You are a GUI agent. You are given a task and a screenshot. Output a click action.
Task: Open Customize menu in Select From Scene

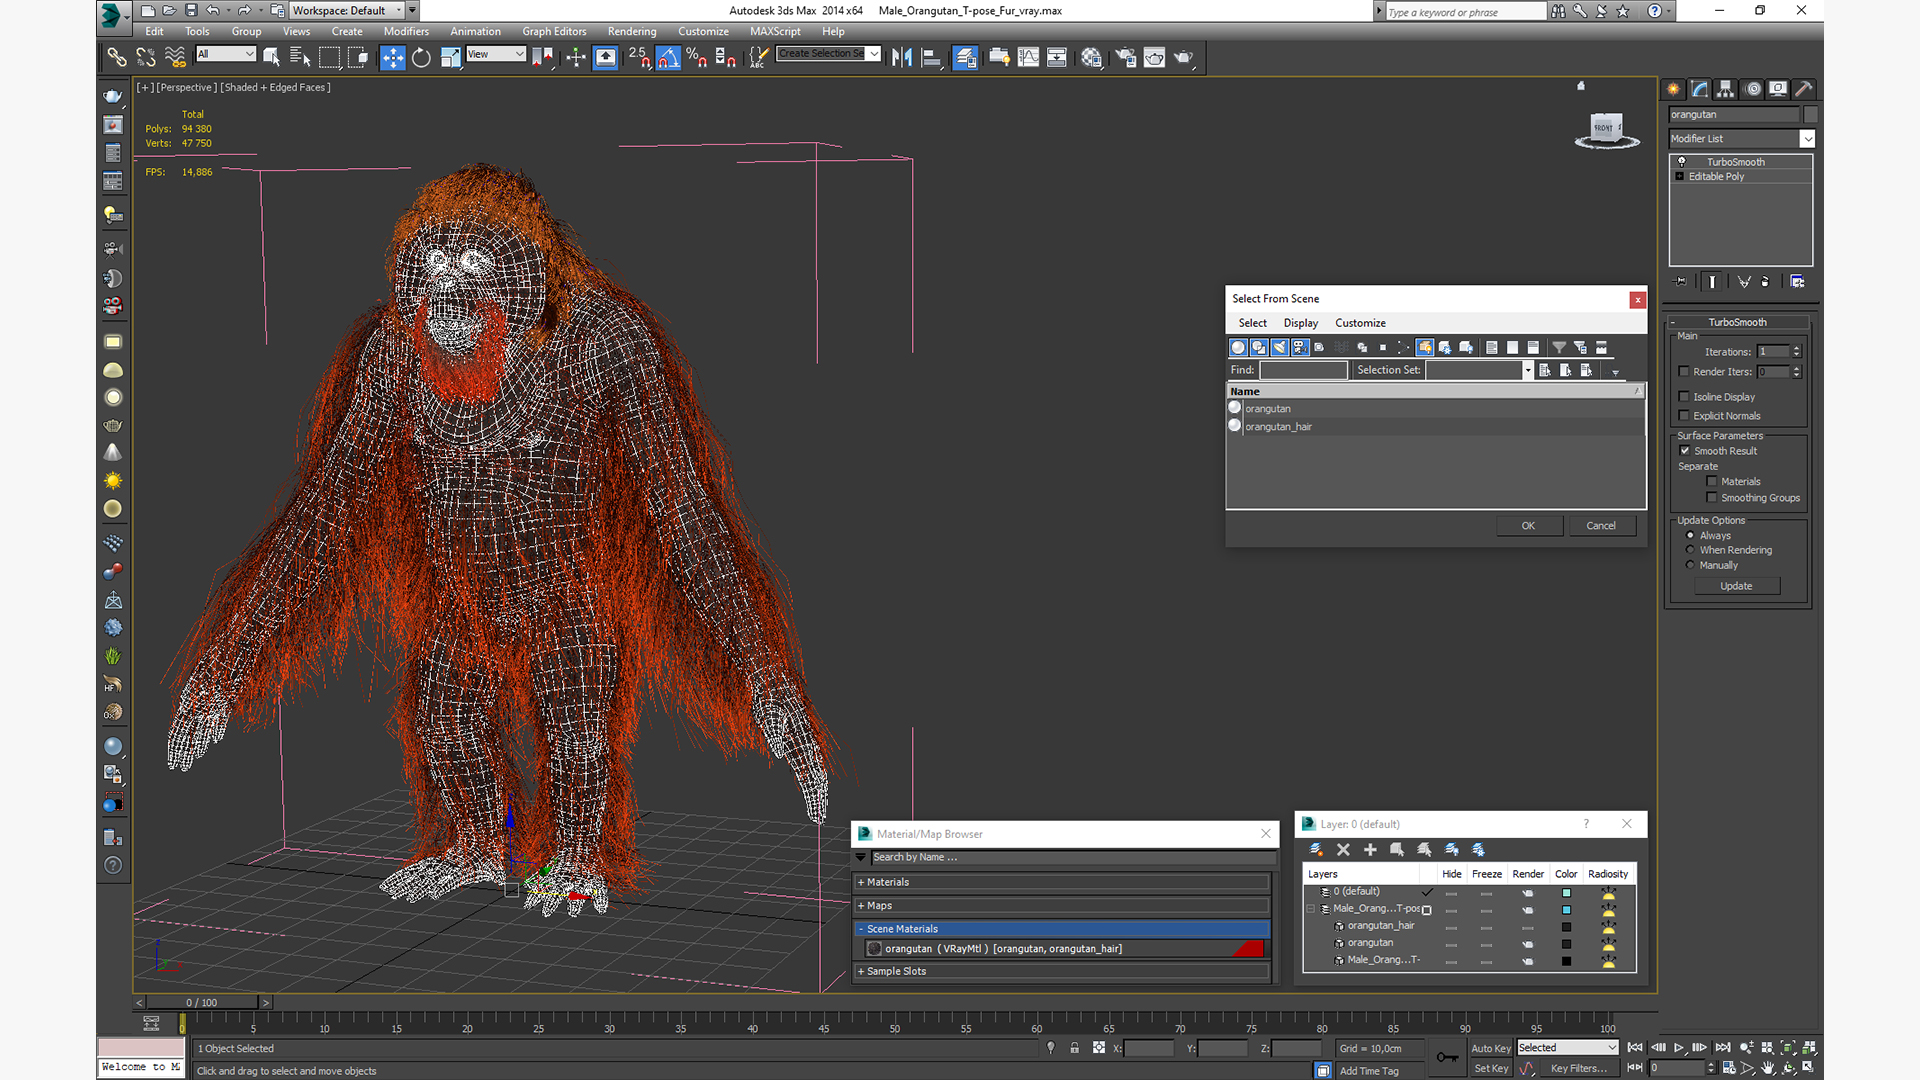pos(1360,323)
